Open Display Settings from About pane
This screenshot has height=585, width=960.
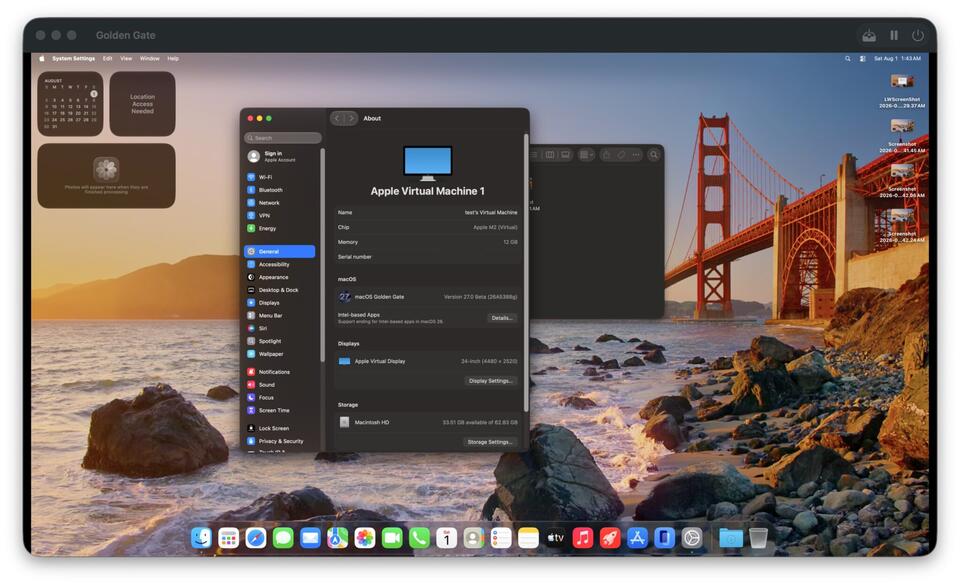coord(490,381)
